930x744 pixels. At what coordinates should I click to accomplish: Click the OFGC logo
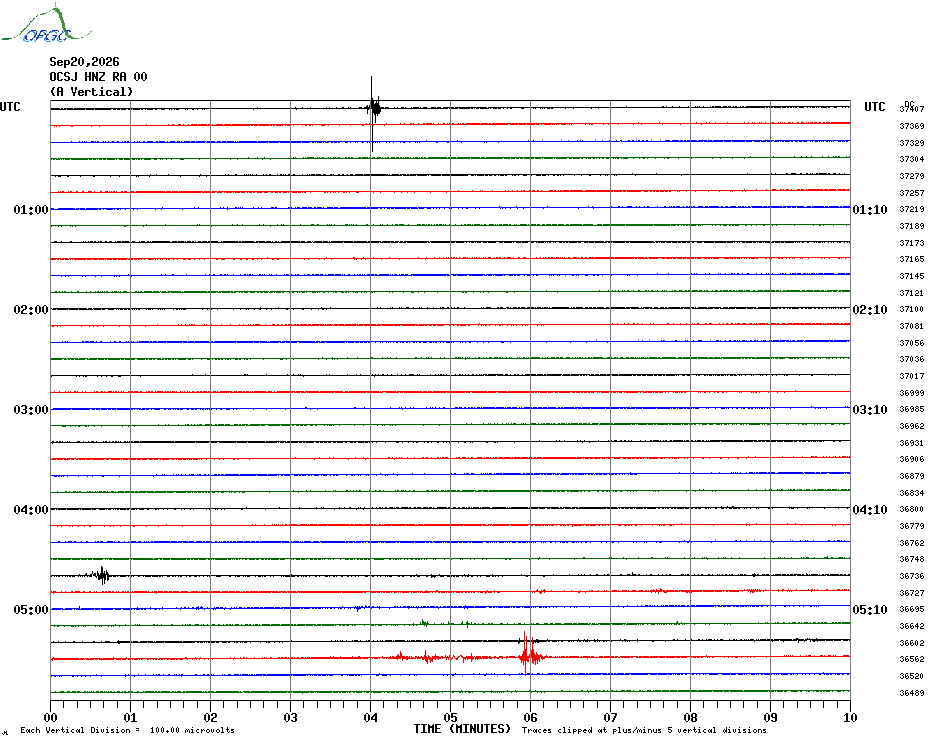pos(46,24)
